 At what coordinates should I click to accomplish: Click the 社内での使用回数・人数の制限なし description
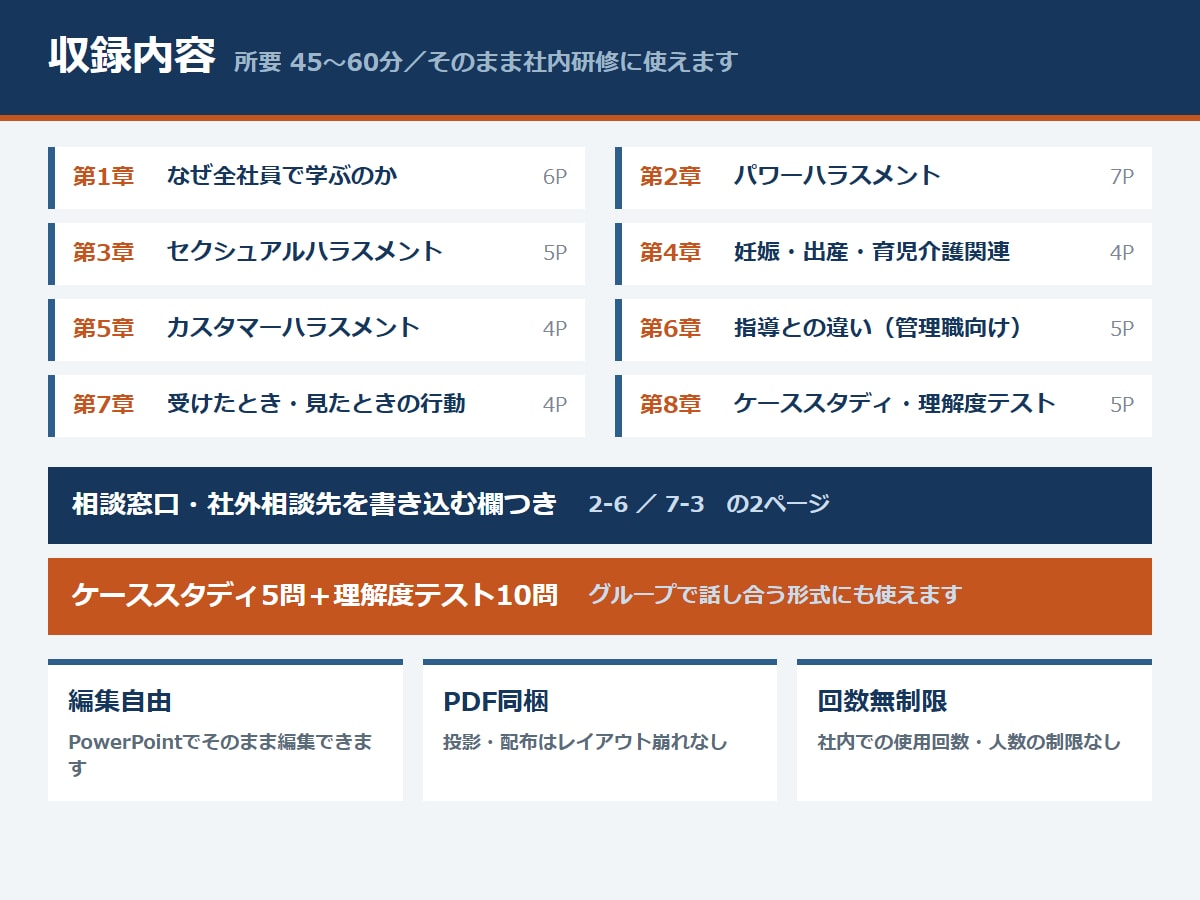[x=969, y=743]
